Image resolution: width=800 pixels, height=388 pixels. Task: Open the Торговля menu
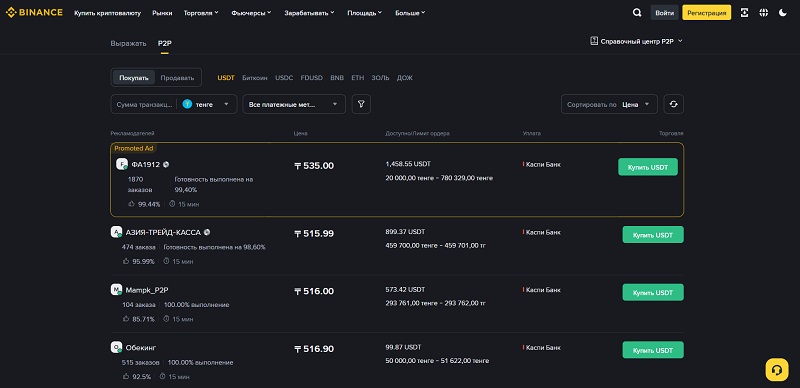point(201,13)
